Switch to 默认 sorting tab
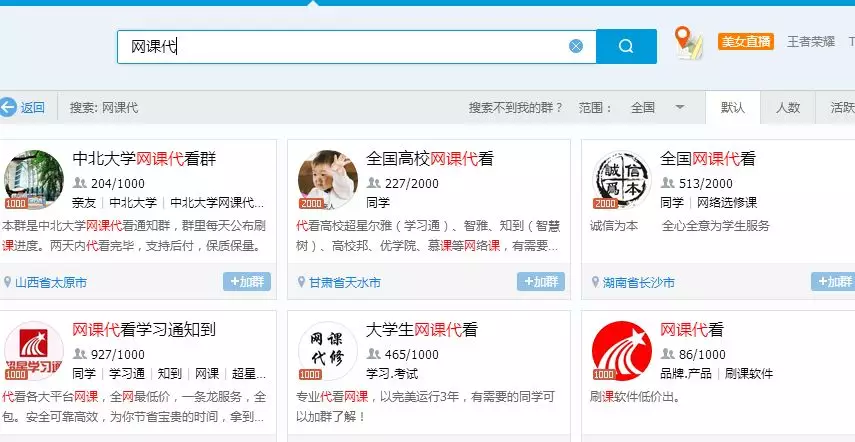855x442 pixels. 733,107
